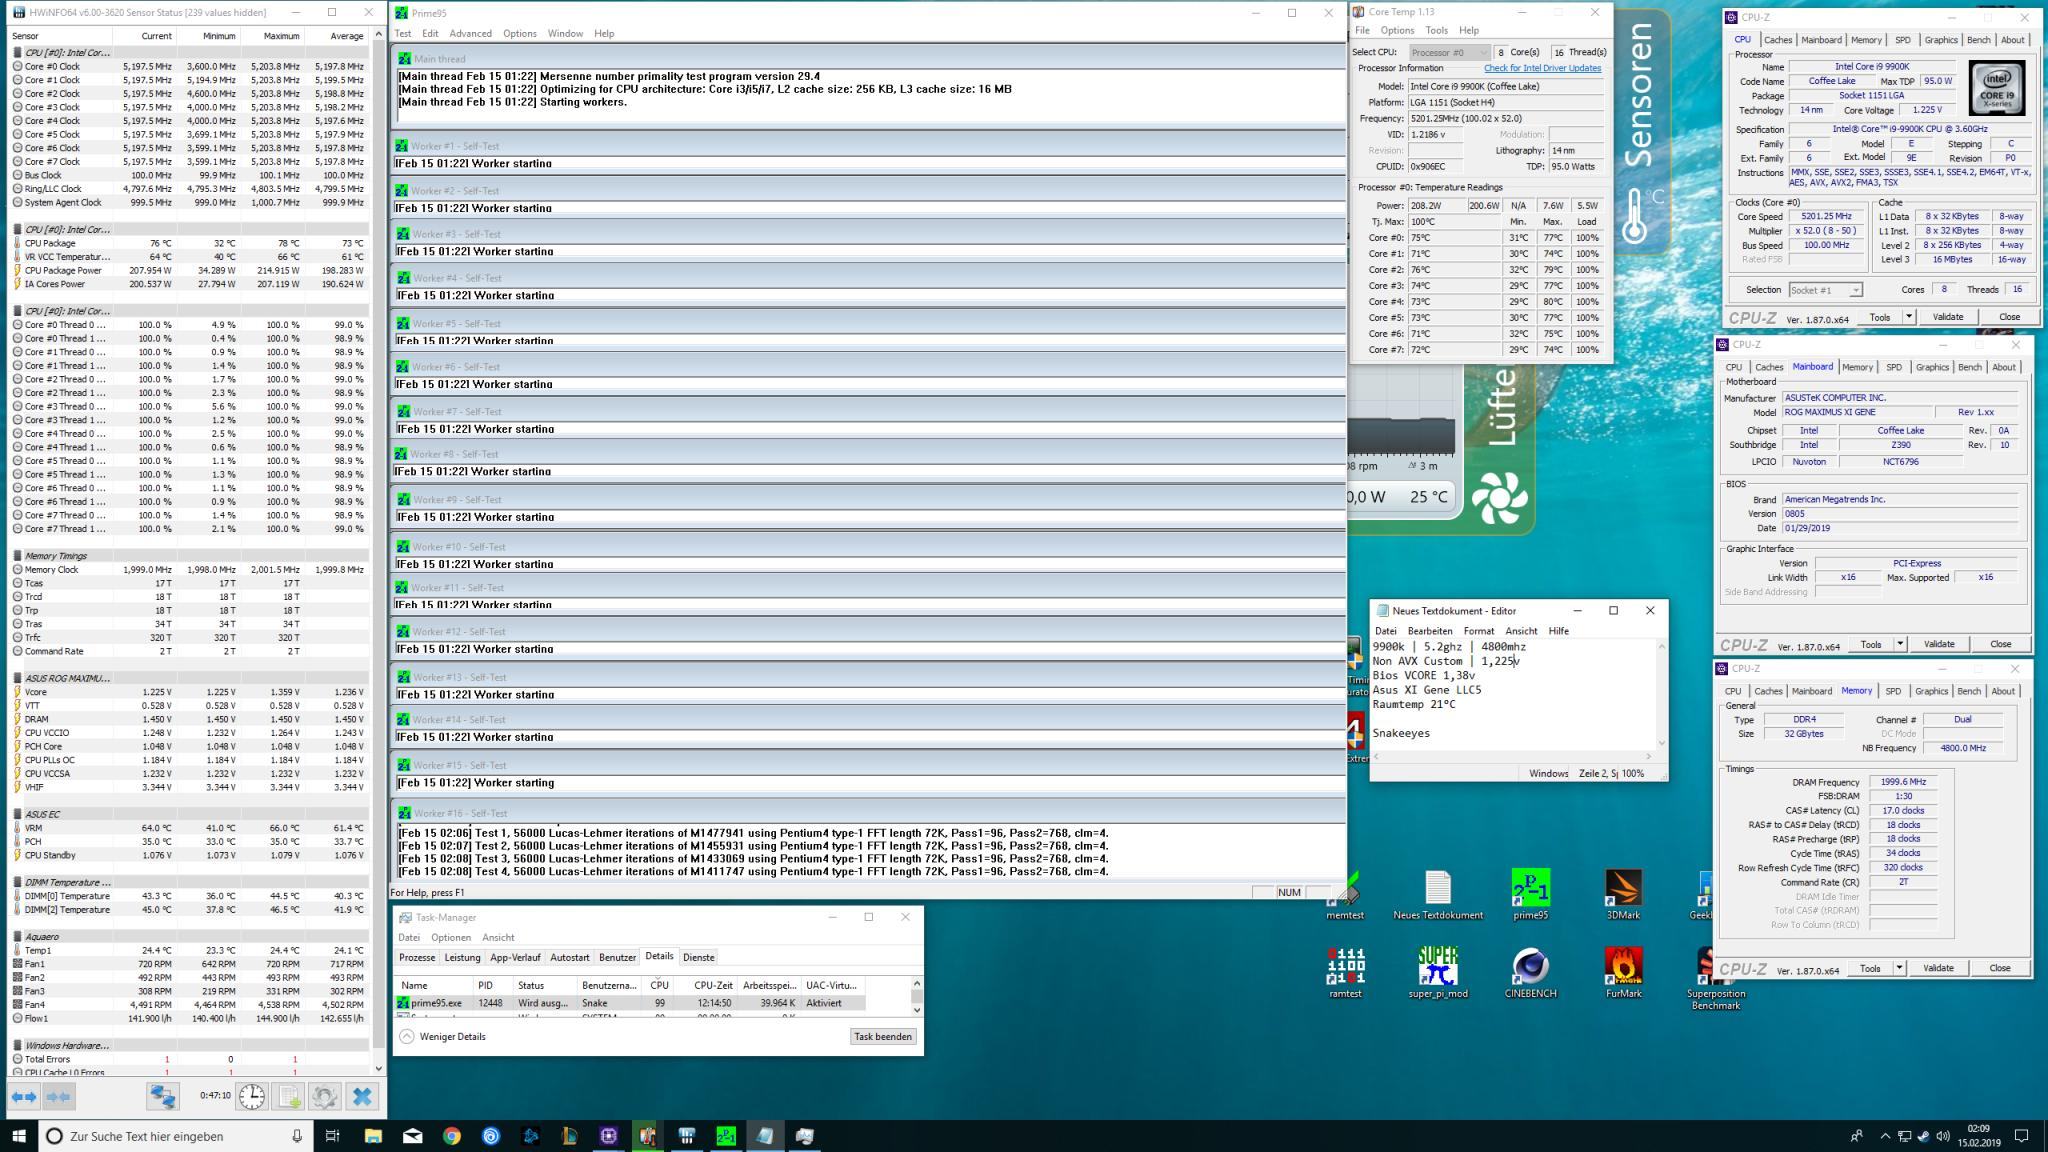Viewport: 2048px width, 1152px height.
Task: Show hidden system tray icons
Action: click(1885, 1136)
